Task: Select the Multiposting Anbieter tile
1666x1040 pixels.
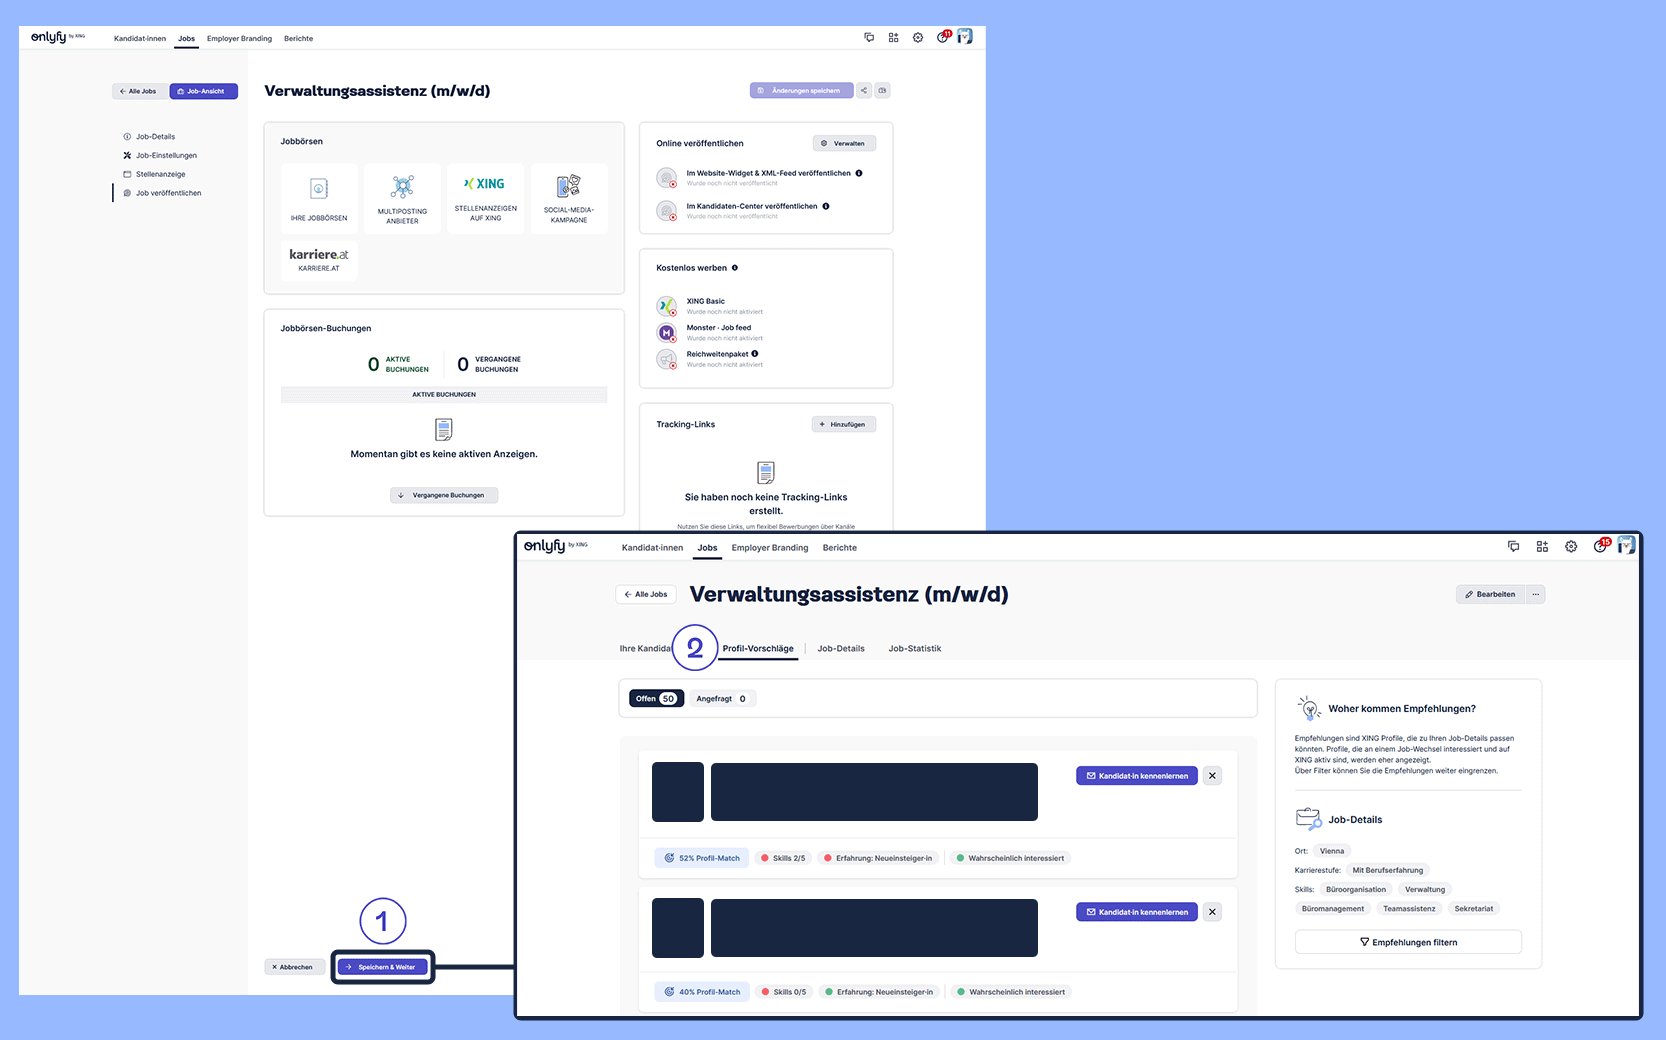Action: coord(402,198)
